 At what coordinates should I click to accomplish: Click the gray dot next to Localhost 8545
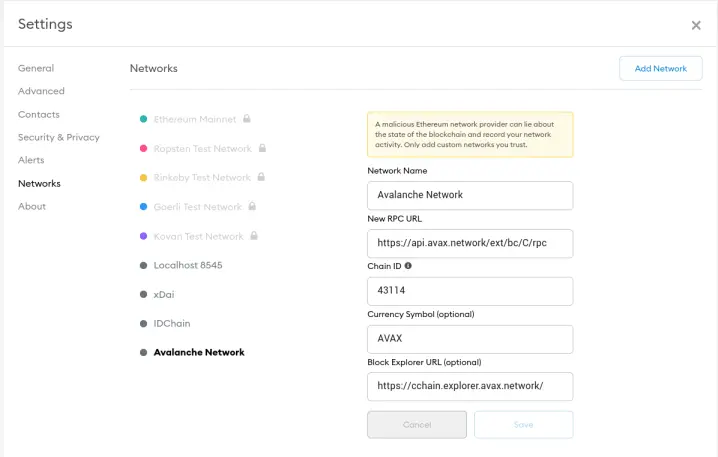click(x=143, y=265)
